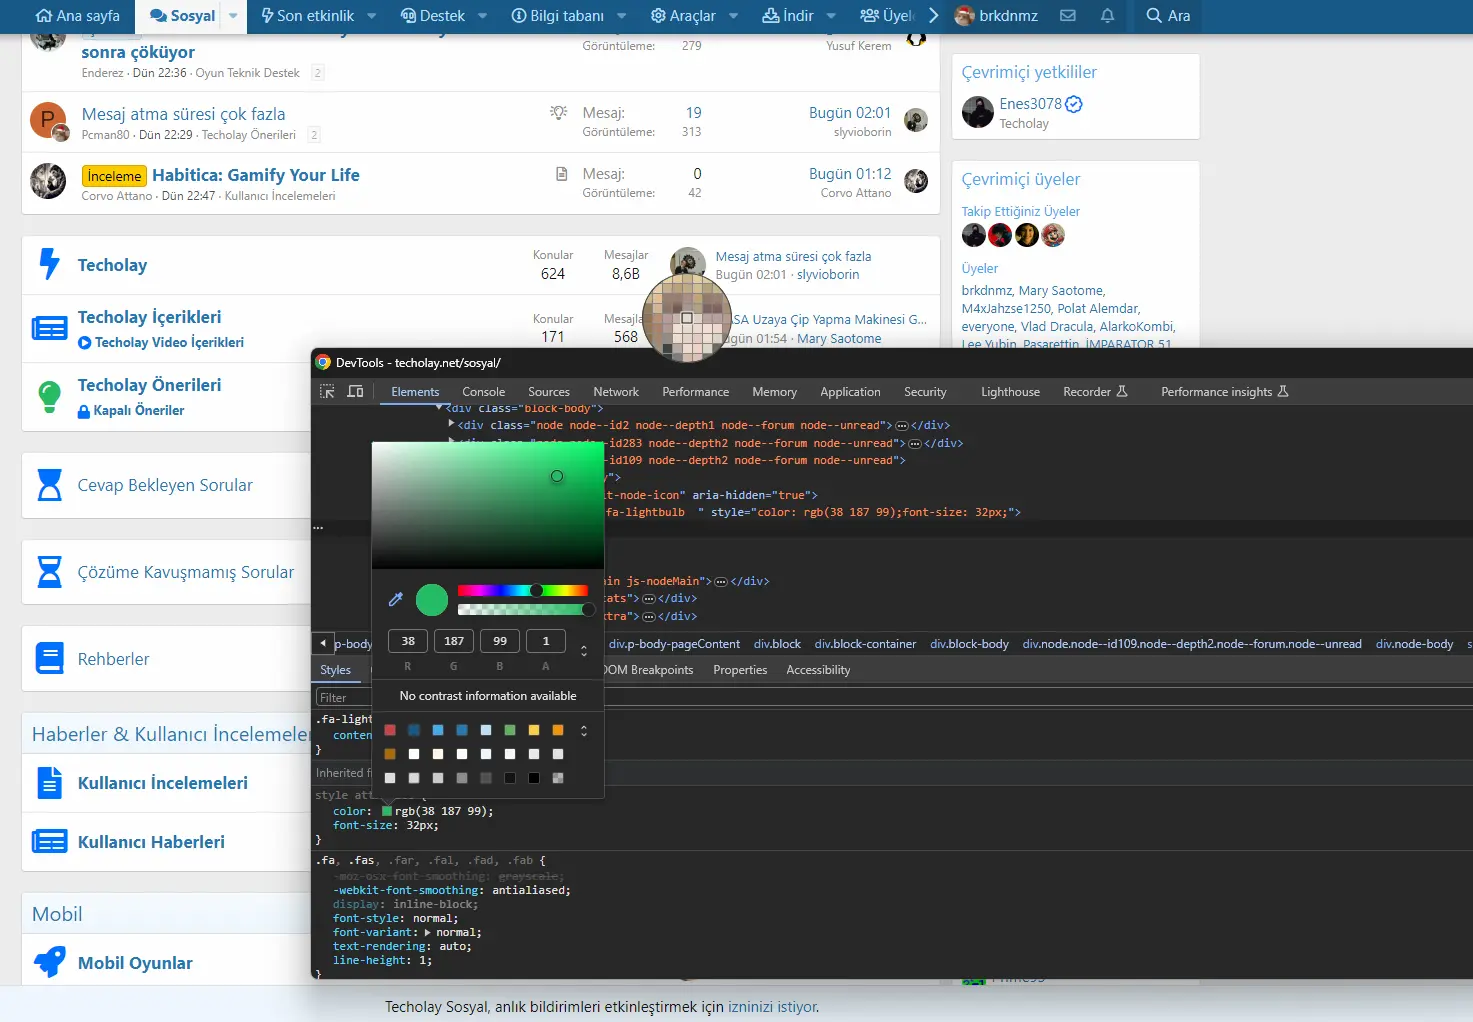Adjust the alpha opacity slider in color picker
1473x1022 pixels.
(x=523, y=609)
